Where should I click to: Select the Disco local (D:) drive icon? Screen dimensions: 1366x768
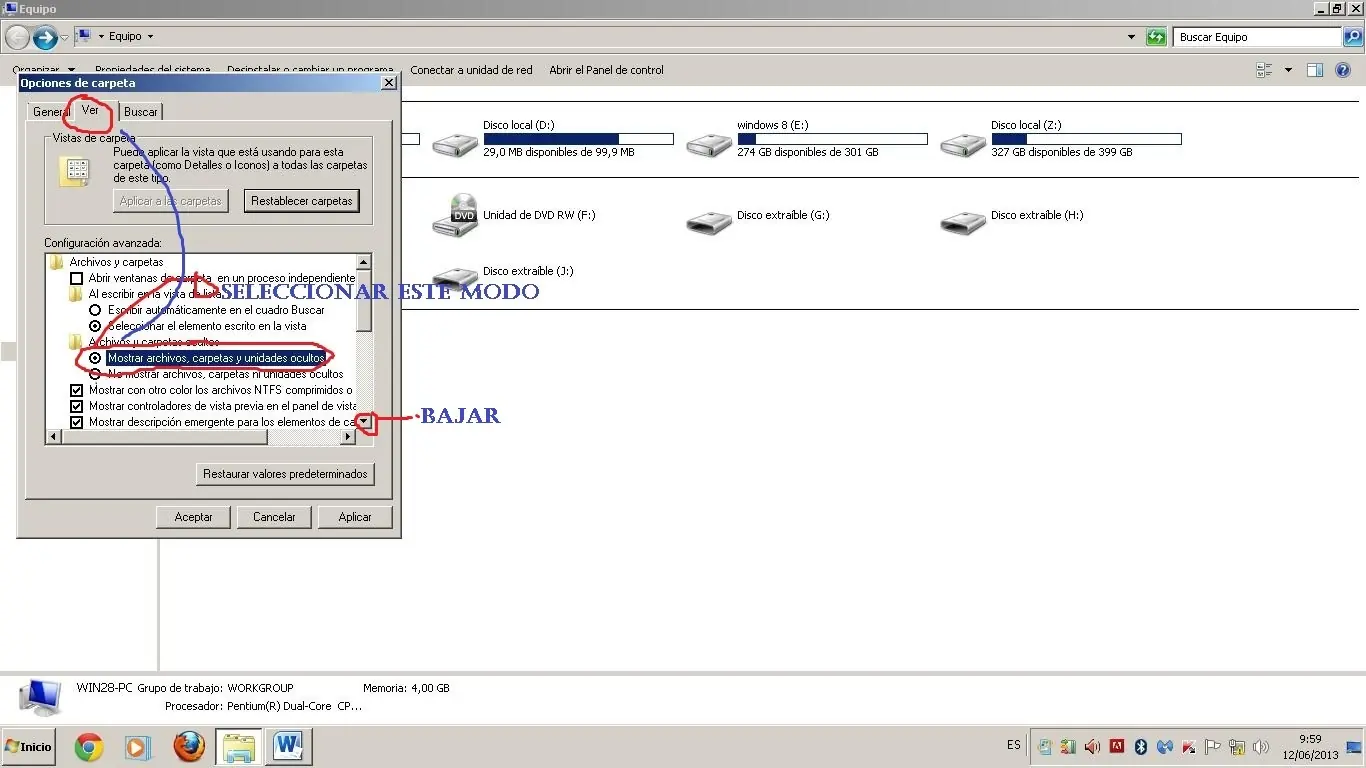[455, 144]
